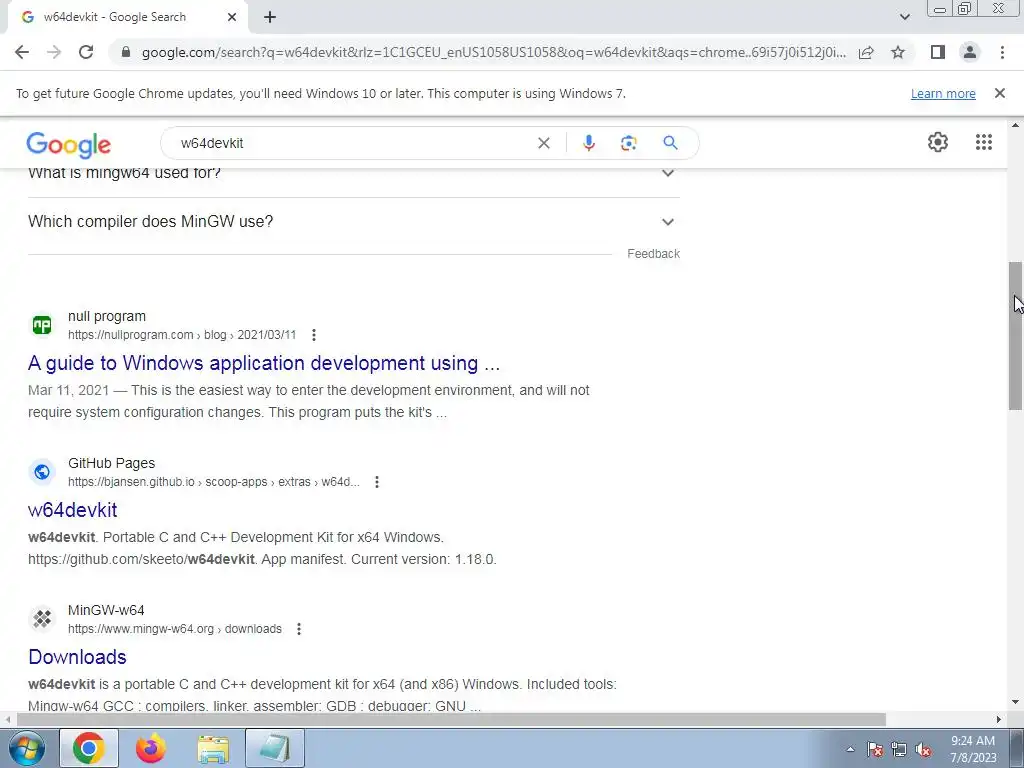1024x768 pixels.
Task: Open tab search dropdown arrow
Action: tap(904, 18)
